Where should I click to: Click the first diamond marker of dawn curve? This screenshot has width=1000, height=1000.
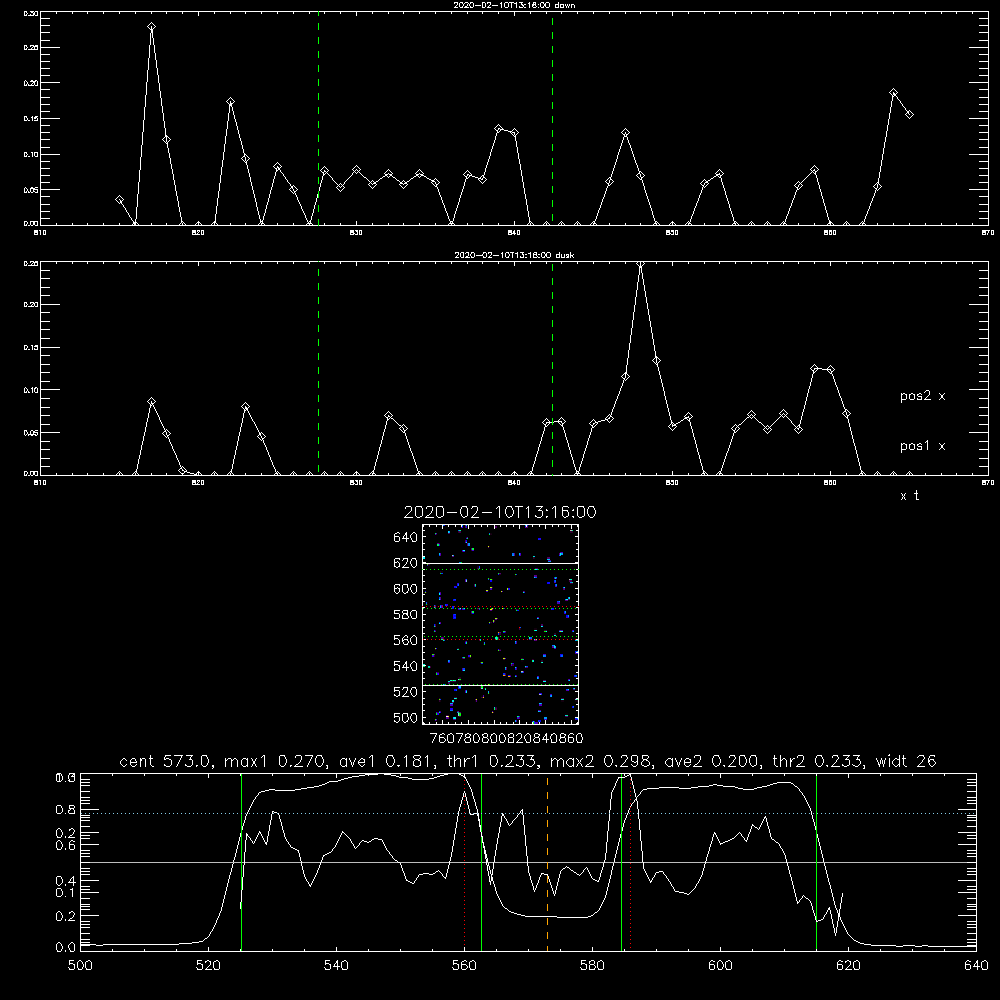119,200
